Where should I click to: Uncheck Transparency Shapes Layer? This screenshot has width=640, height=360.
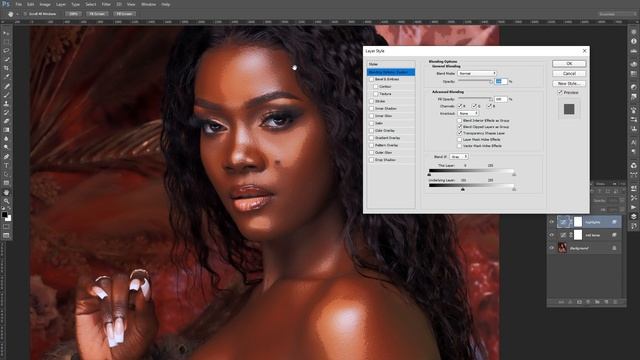[x=460, y=133]
